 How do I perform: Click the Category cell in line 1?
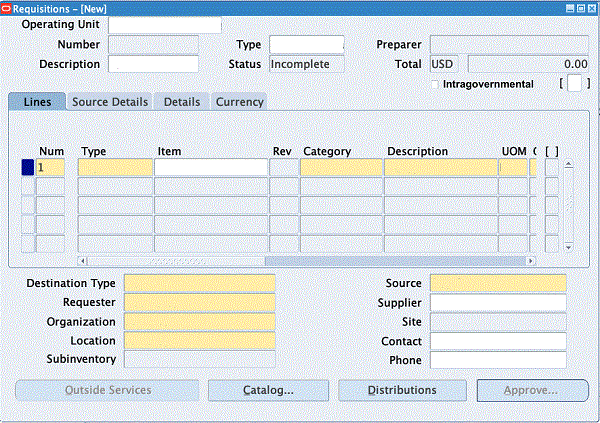tap(341, 167)
